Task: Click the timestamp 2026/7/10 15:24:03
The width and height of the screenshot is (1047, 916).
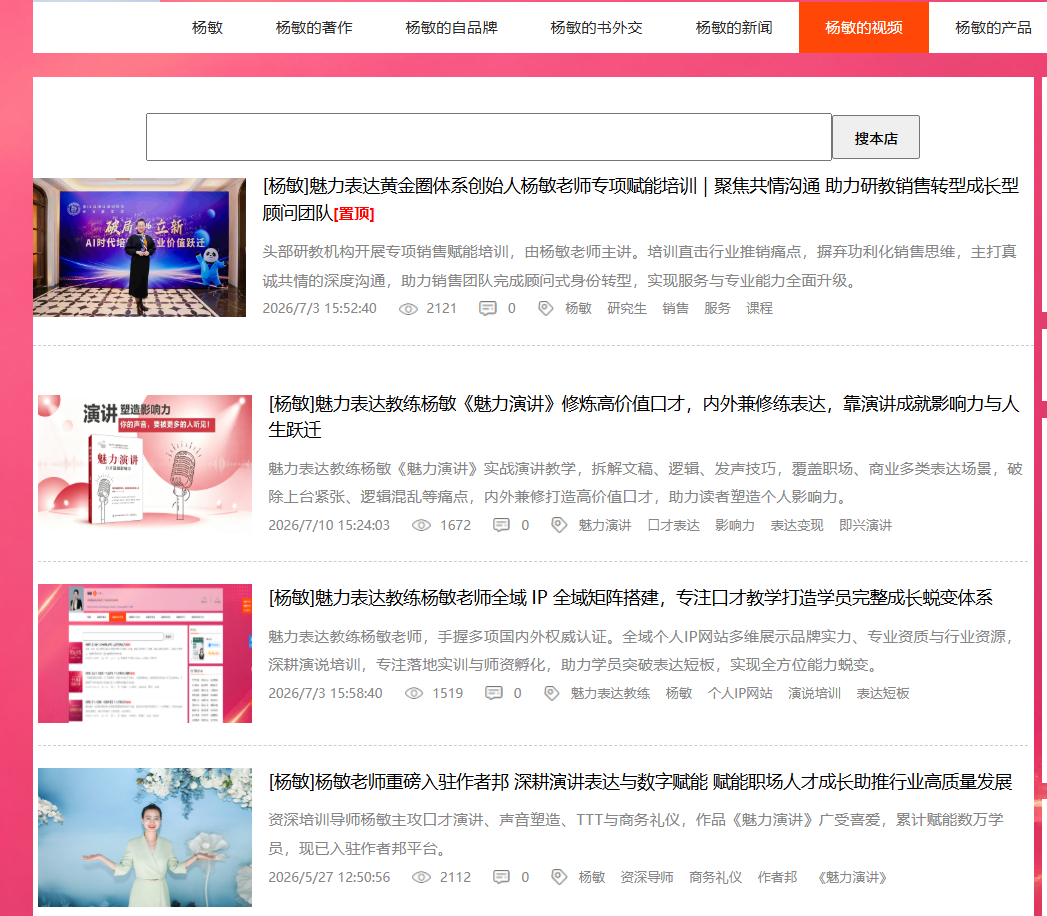Action: pyautogui.click(x=329, y=525)
